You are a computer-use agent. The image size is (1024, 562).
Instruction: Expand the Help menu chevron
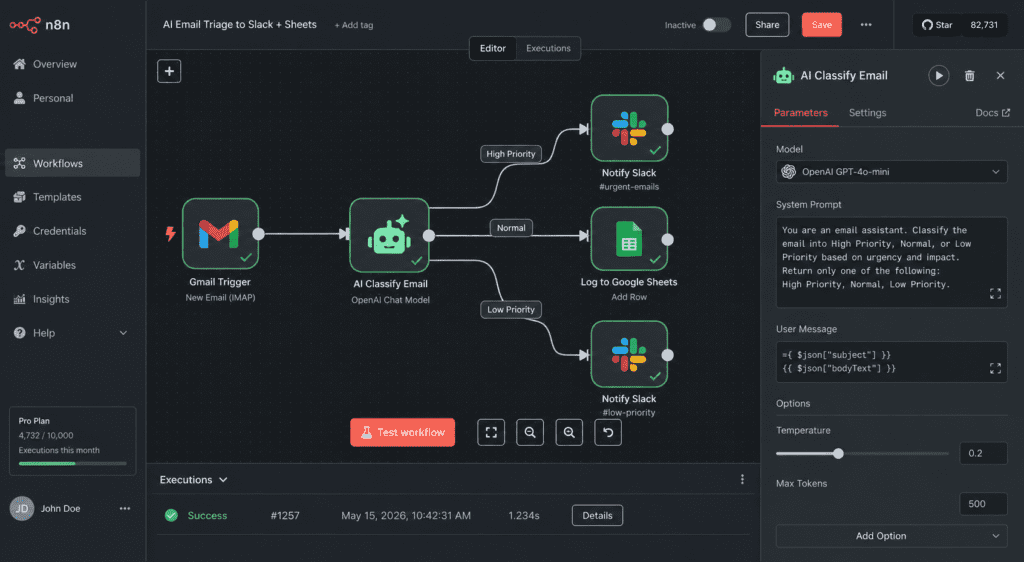tap(123, 333)
